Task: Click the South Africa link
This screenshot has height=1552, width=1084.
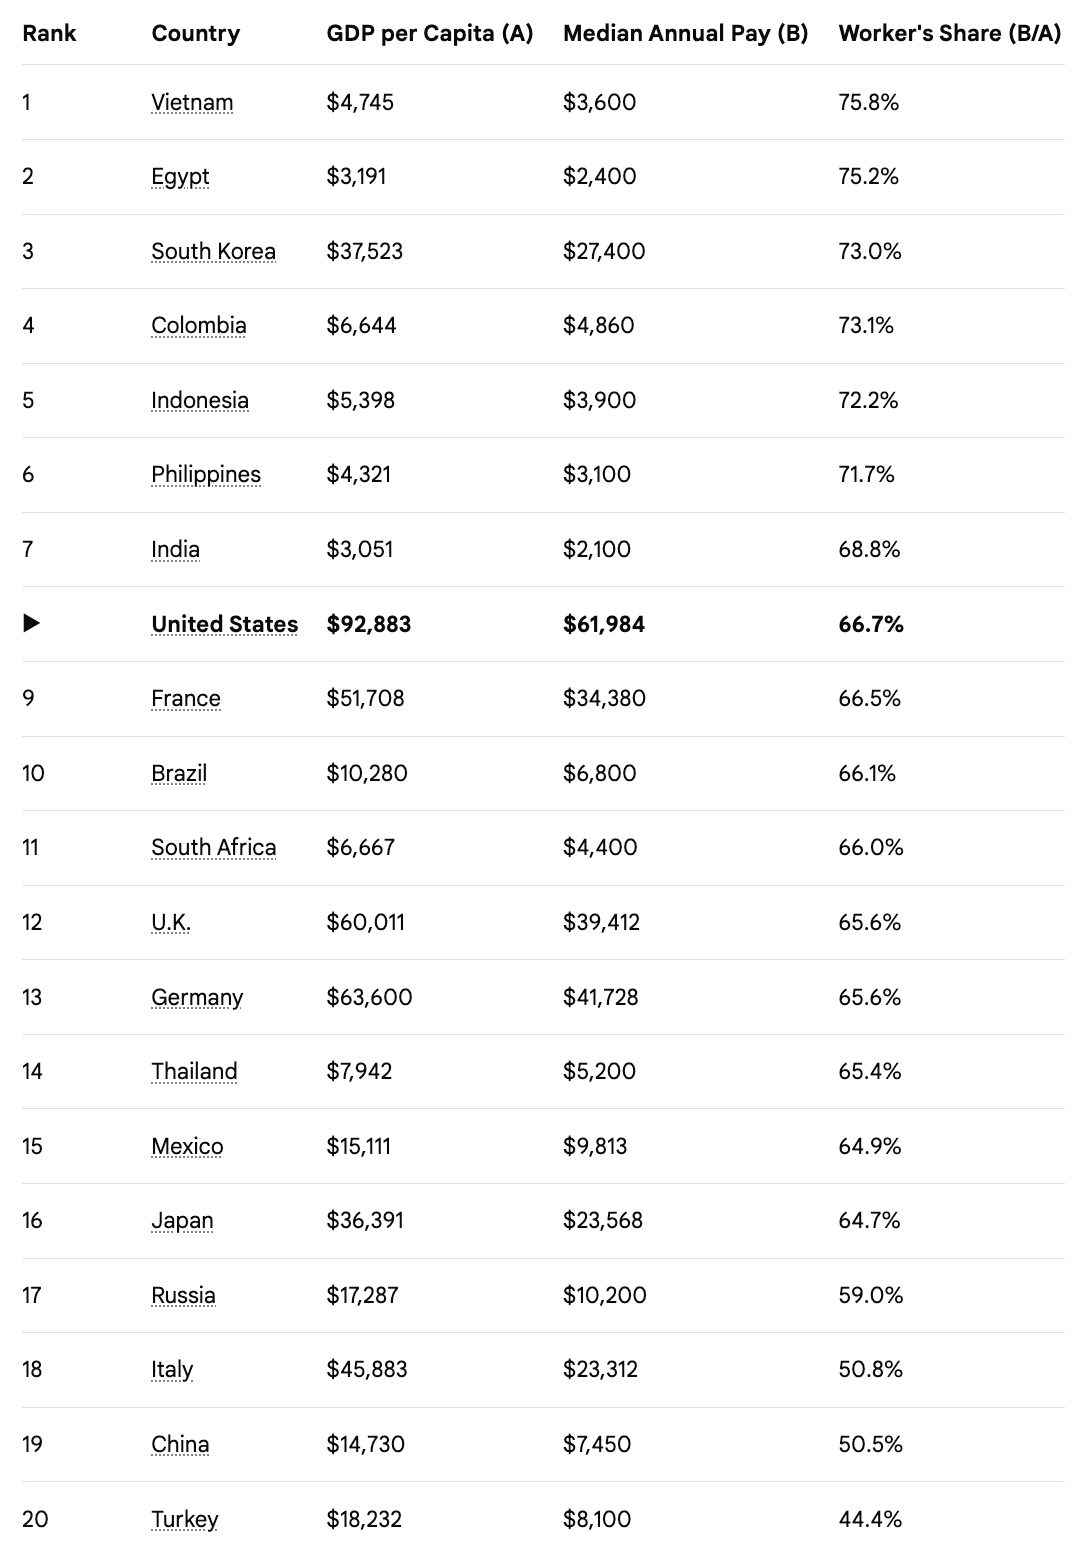Action: [x=213, y=847]
